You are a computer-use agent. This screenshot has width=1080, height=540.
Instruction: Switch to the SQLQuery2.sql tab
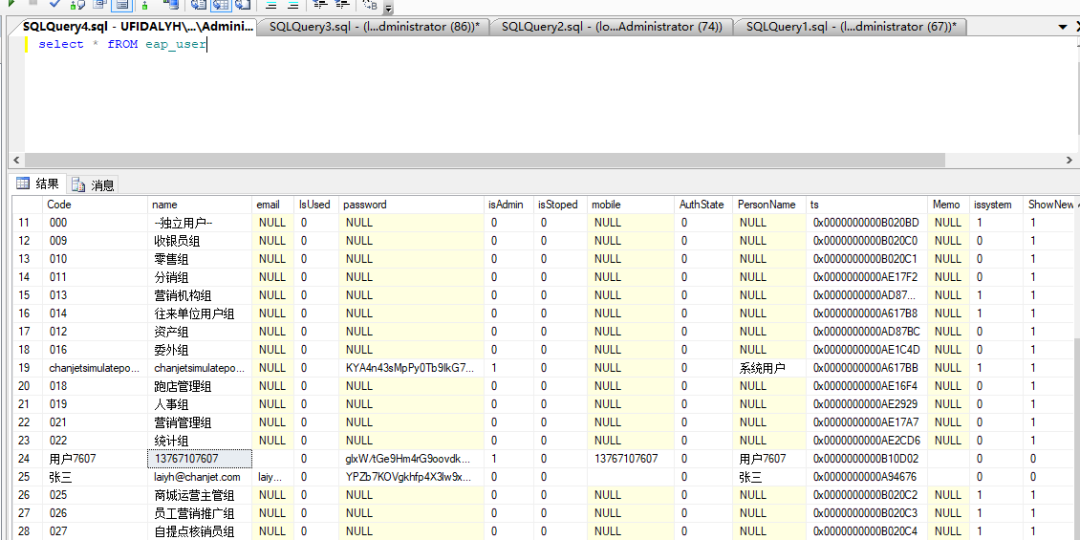click(x=612, y=26)
